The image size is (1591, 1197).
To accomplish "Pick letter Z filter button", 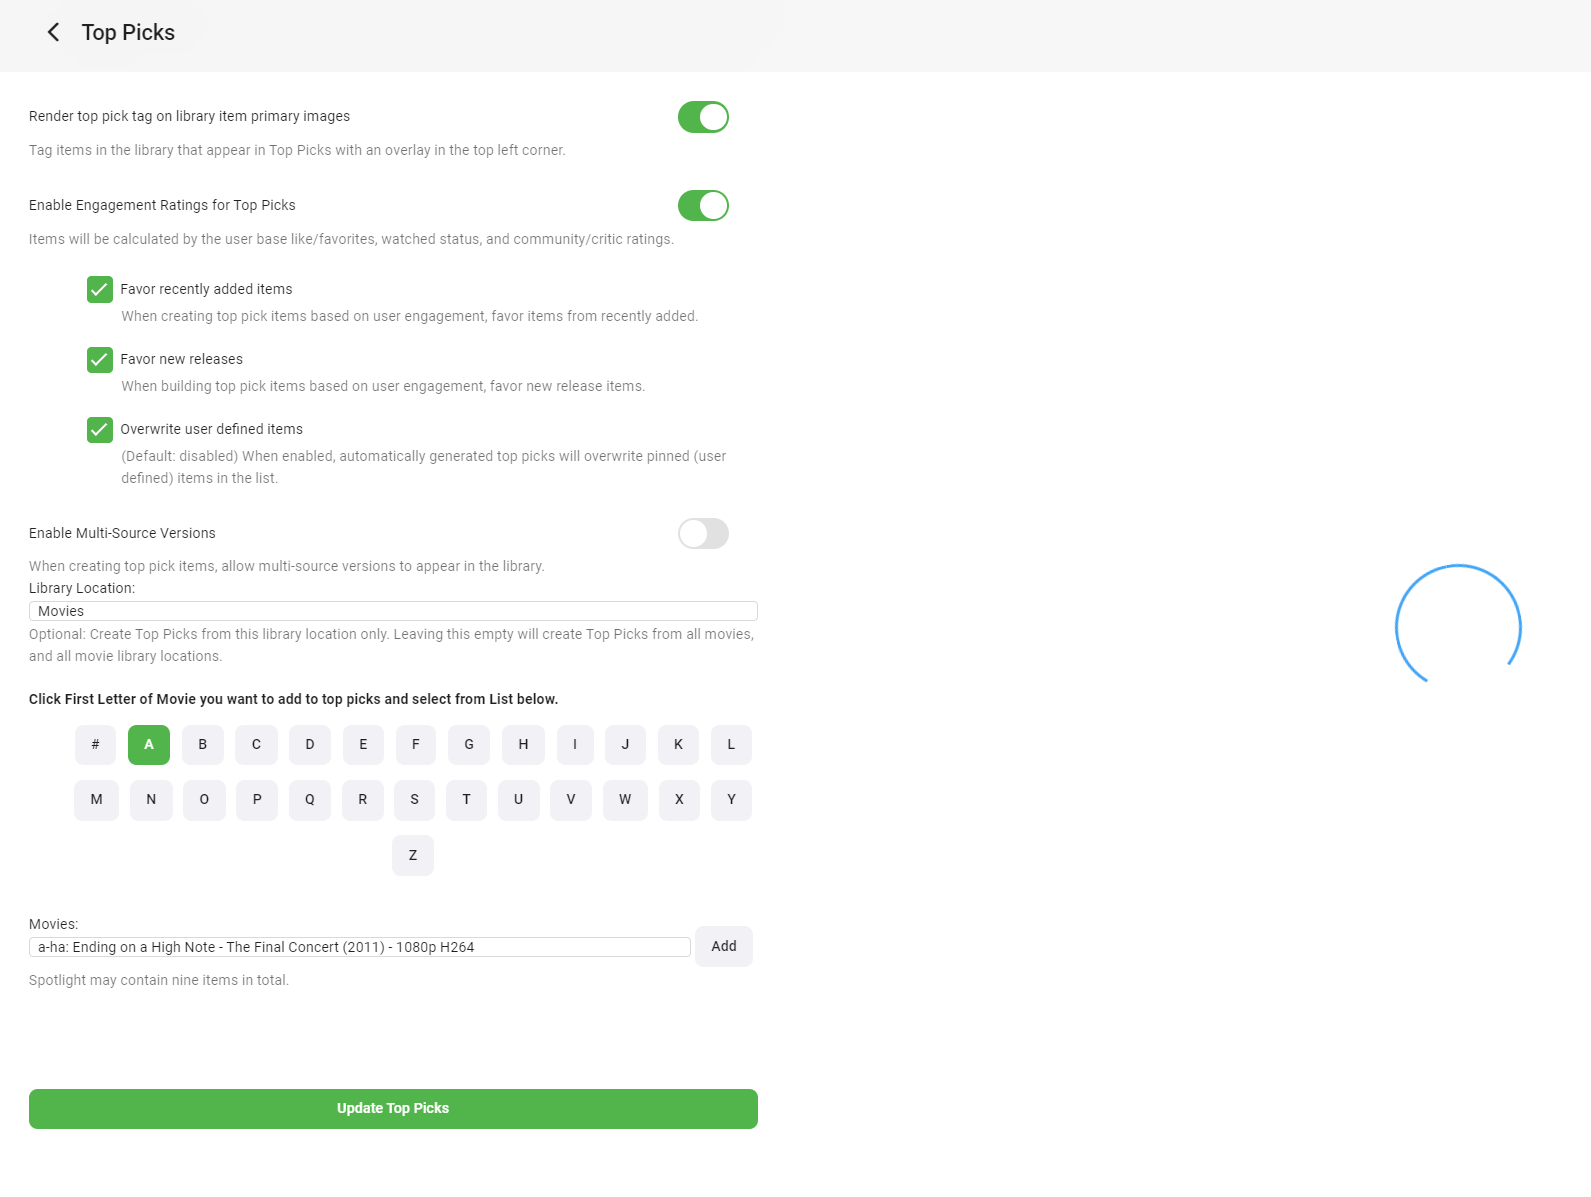I will tap(413, 856).
